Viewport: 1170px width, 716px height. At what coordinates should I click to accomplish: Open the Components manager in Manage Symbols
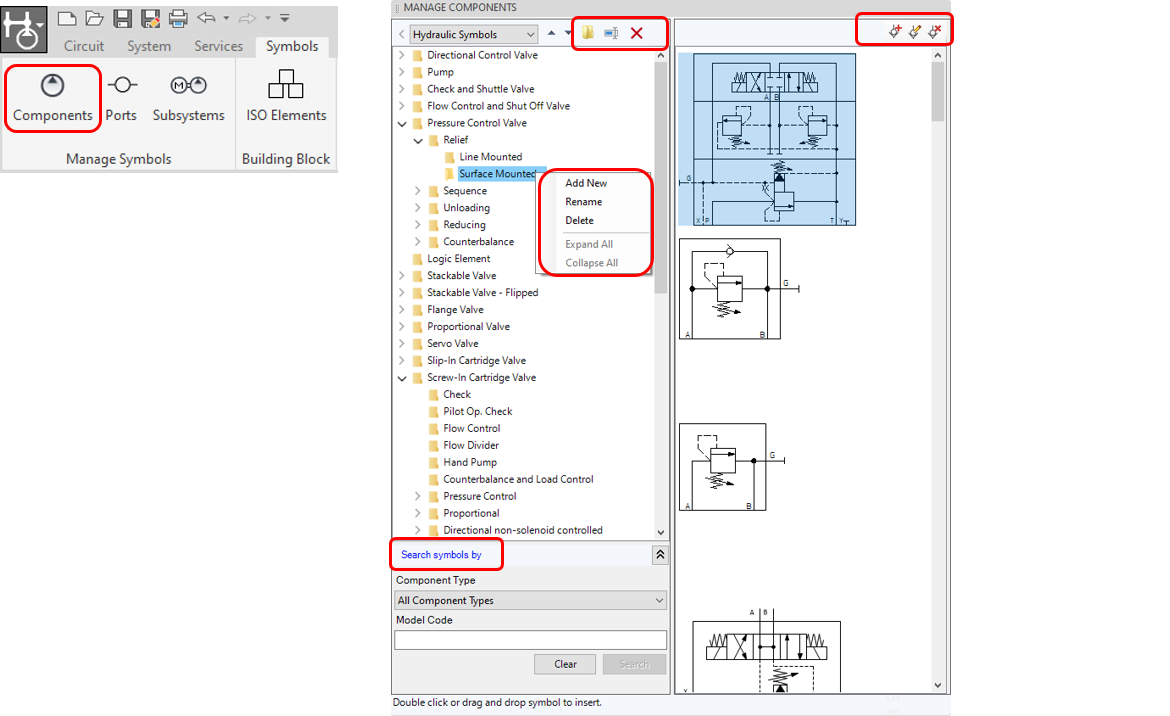[x=52, y=97]
